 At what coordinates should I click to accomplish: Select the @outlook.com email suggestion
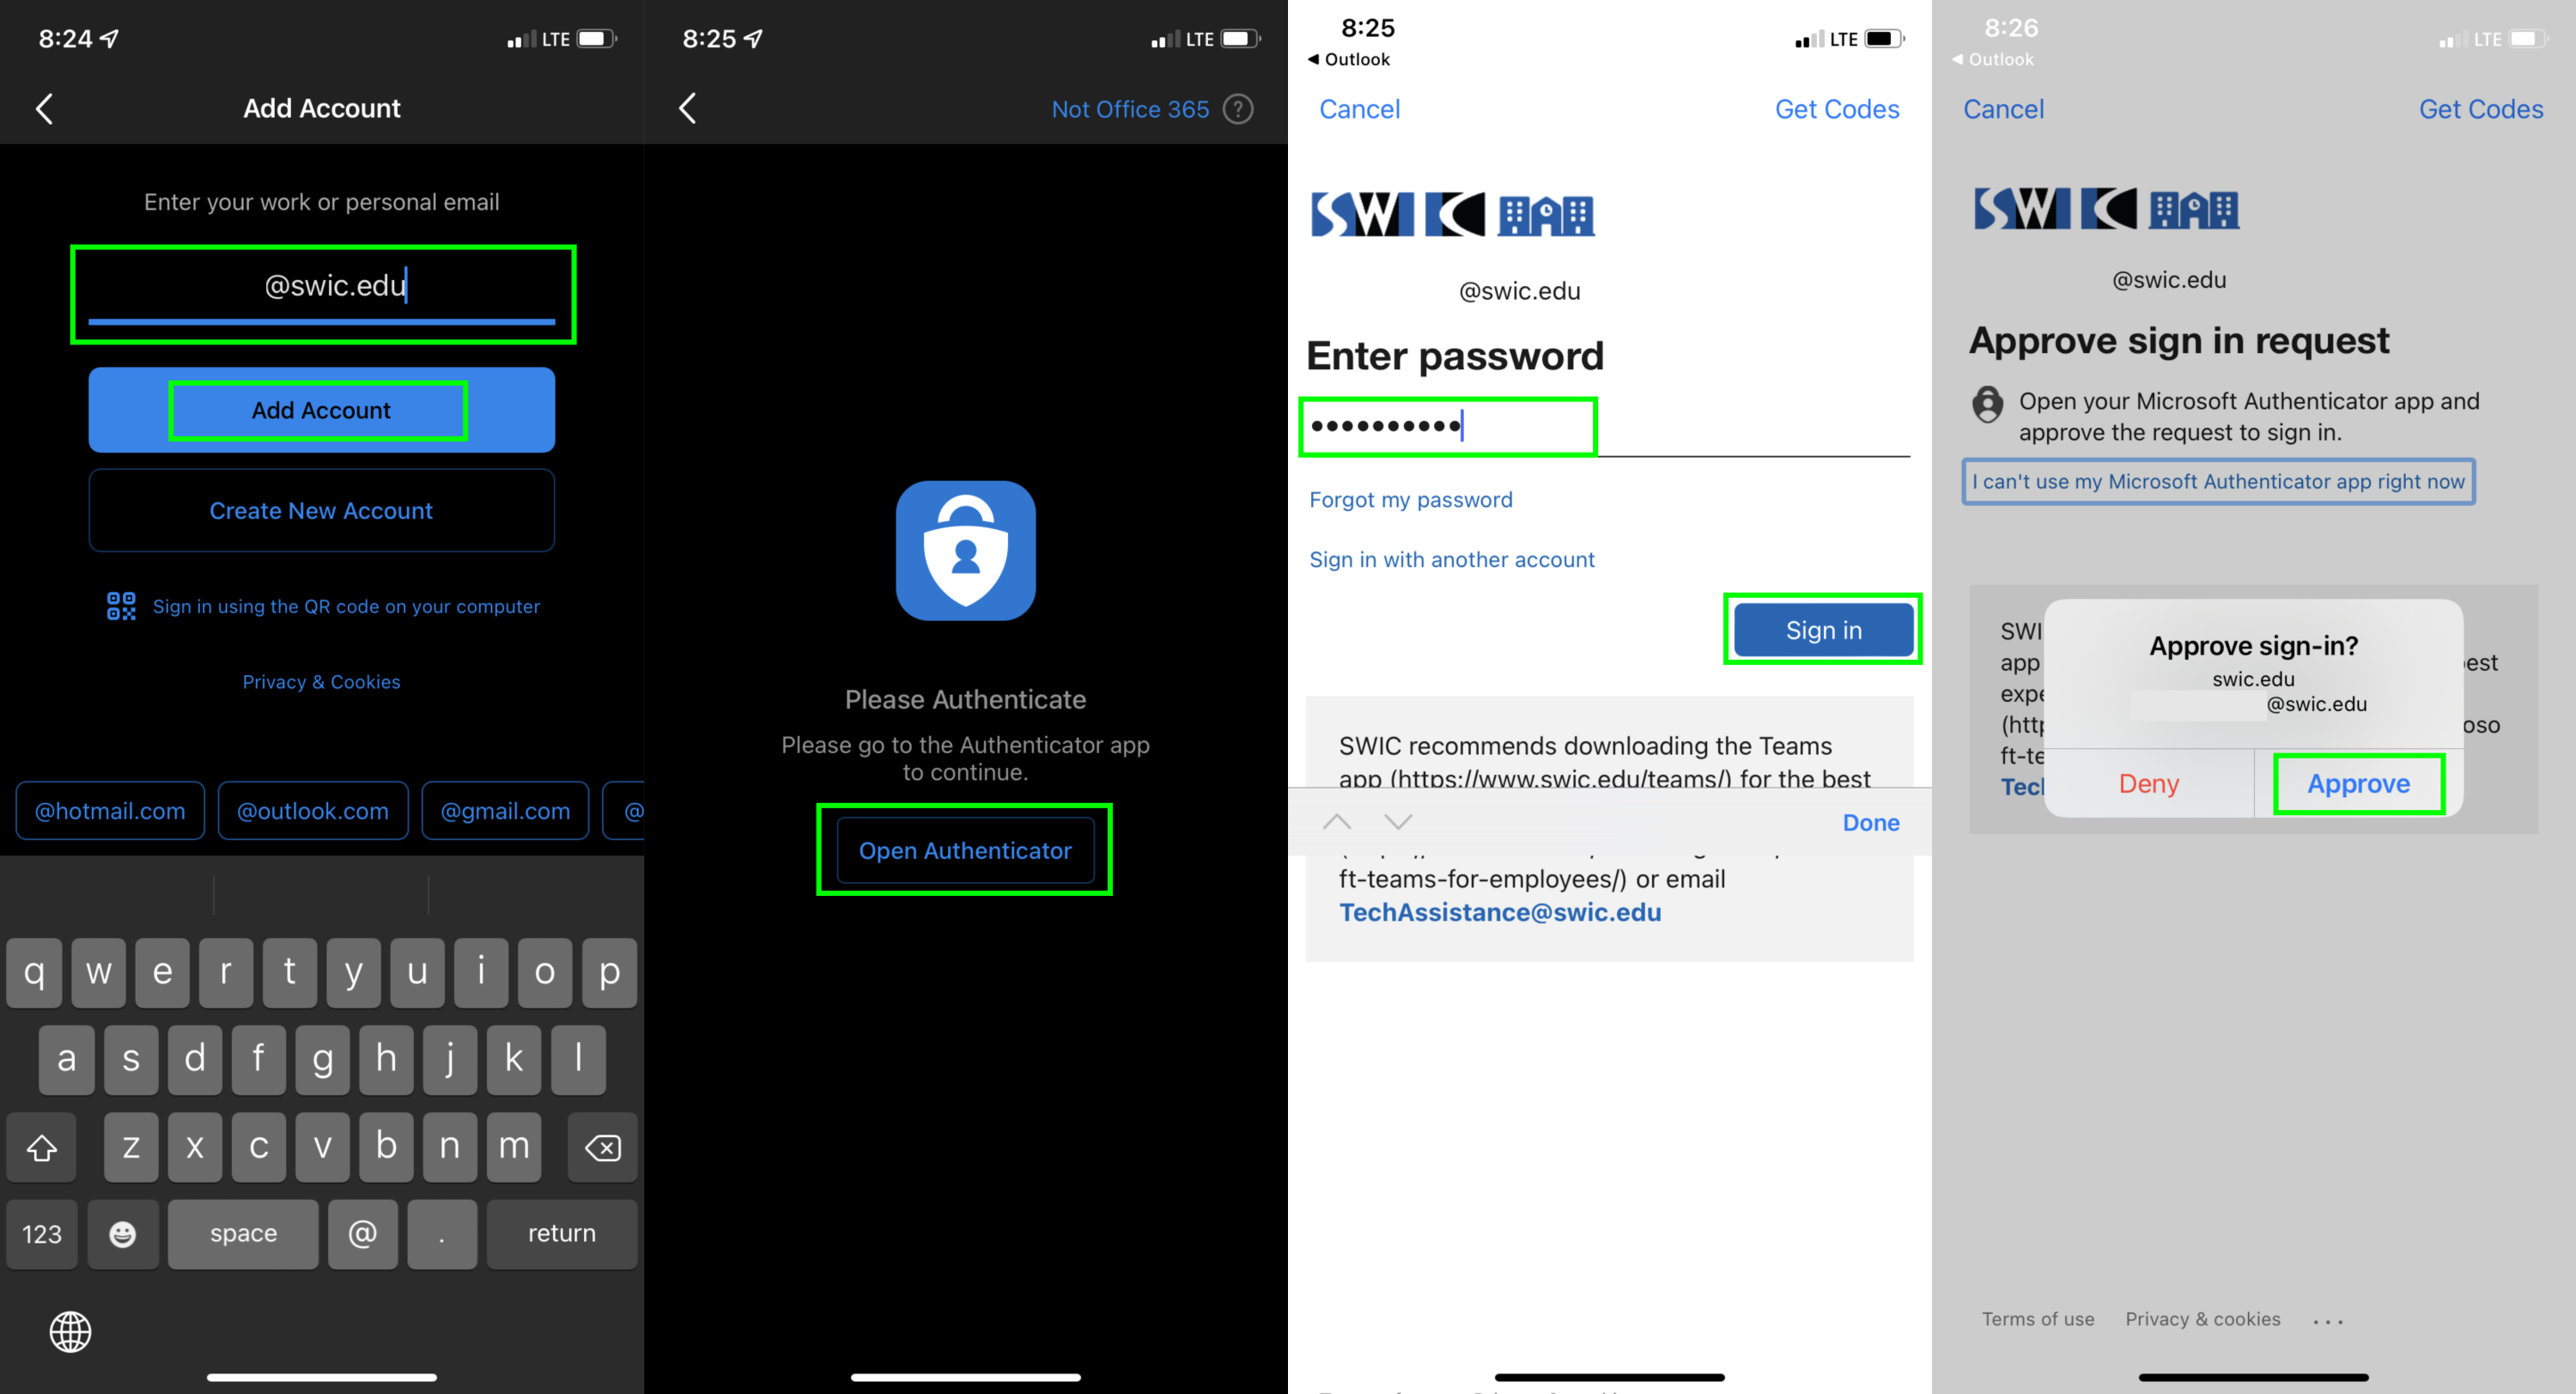(x=309, y=808)
